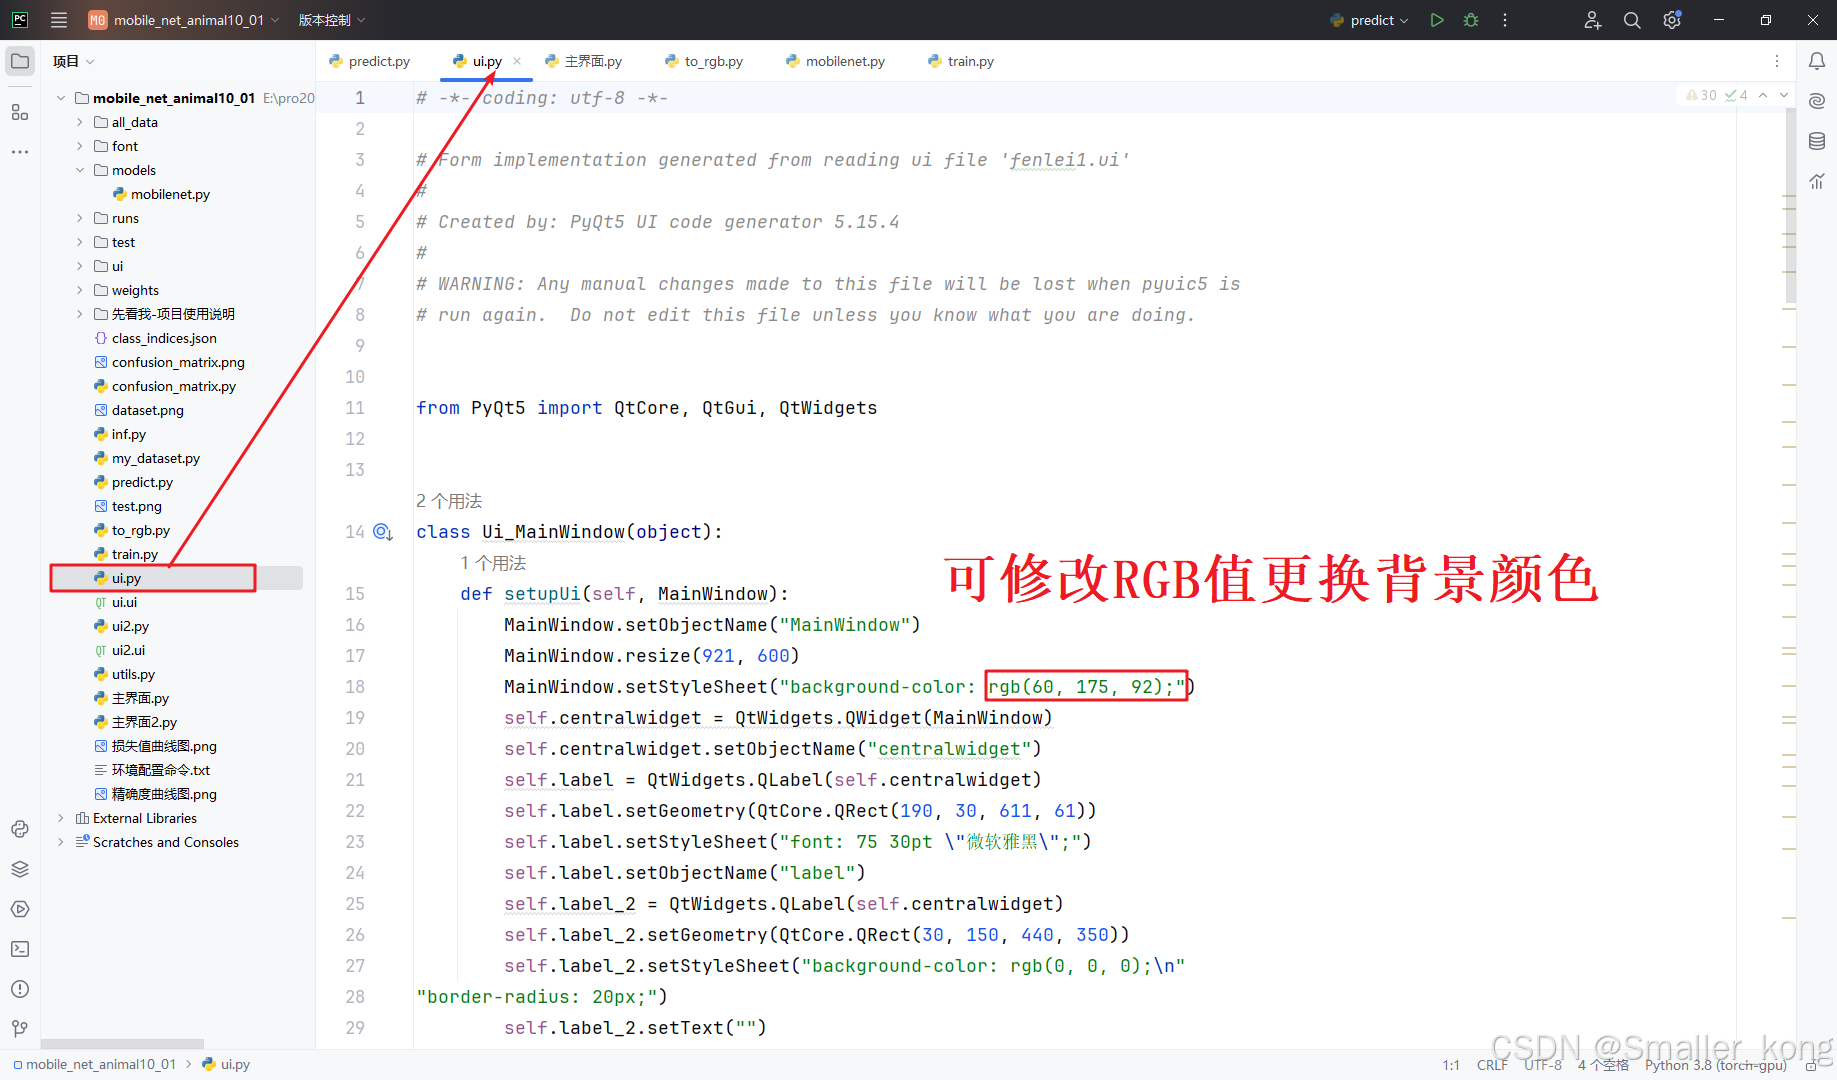Select confusion_matrix.png in project tree

point(176,362)
